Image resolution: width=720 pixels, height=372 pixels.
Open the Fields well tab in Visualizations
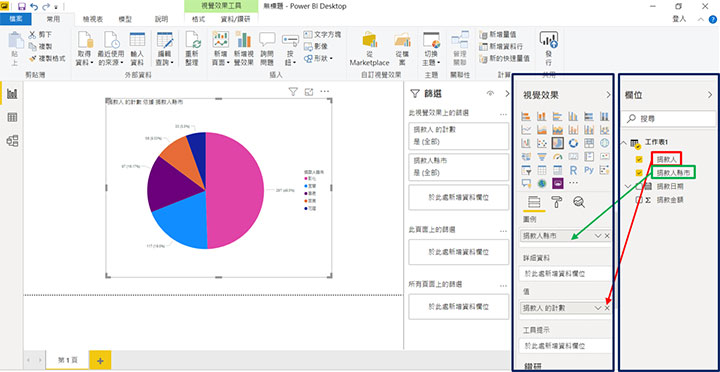point(534,202)
